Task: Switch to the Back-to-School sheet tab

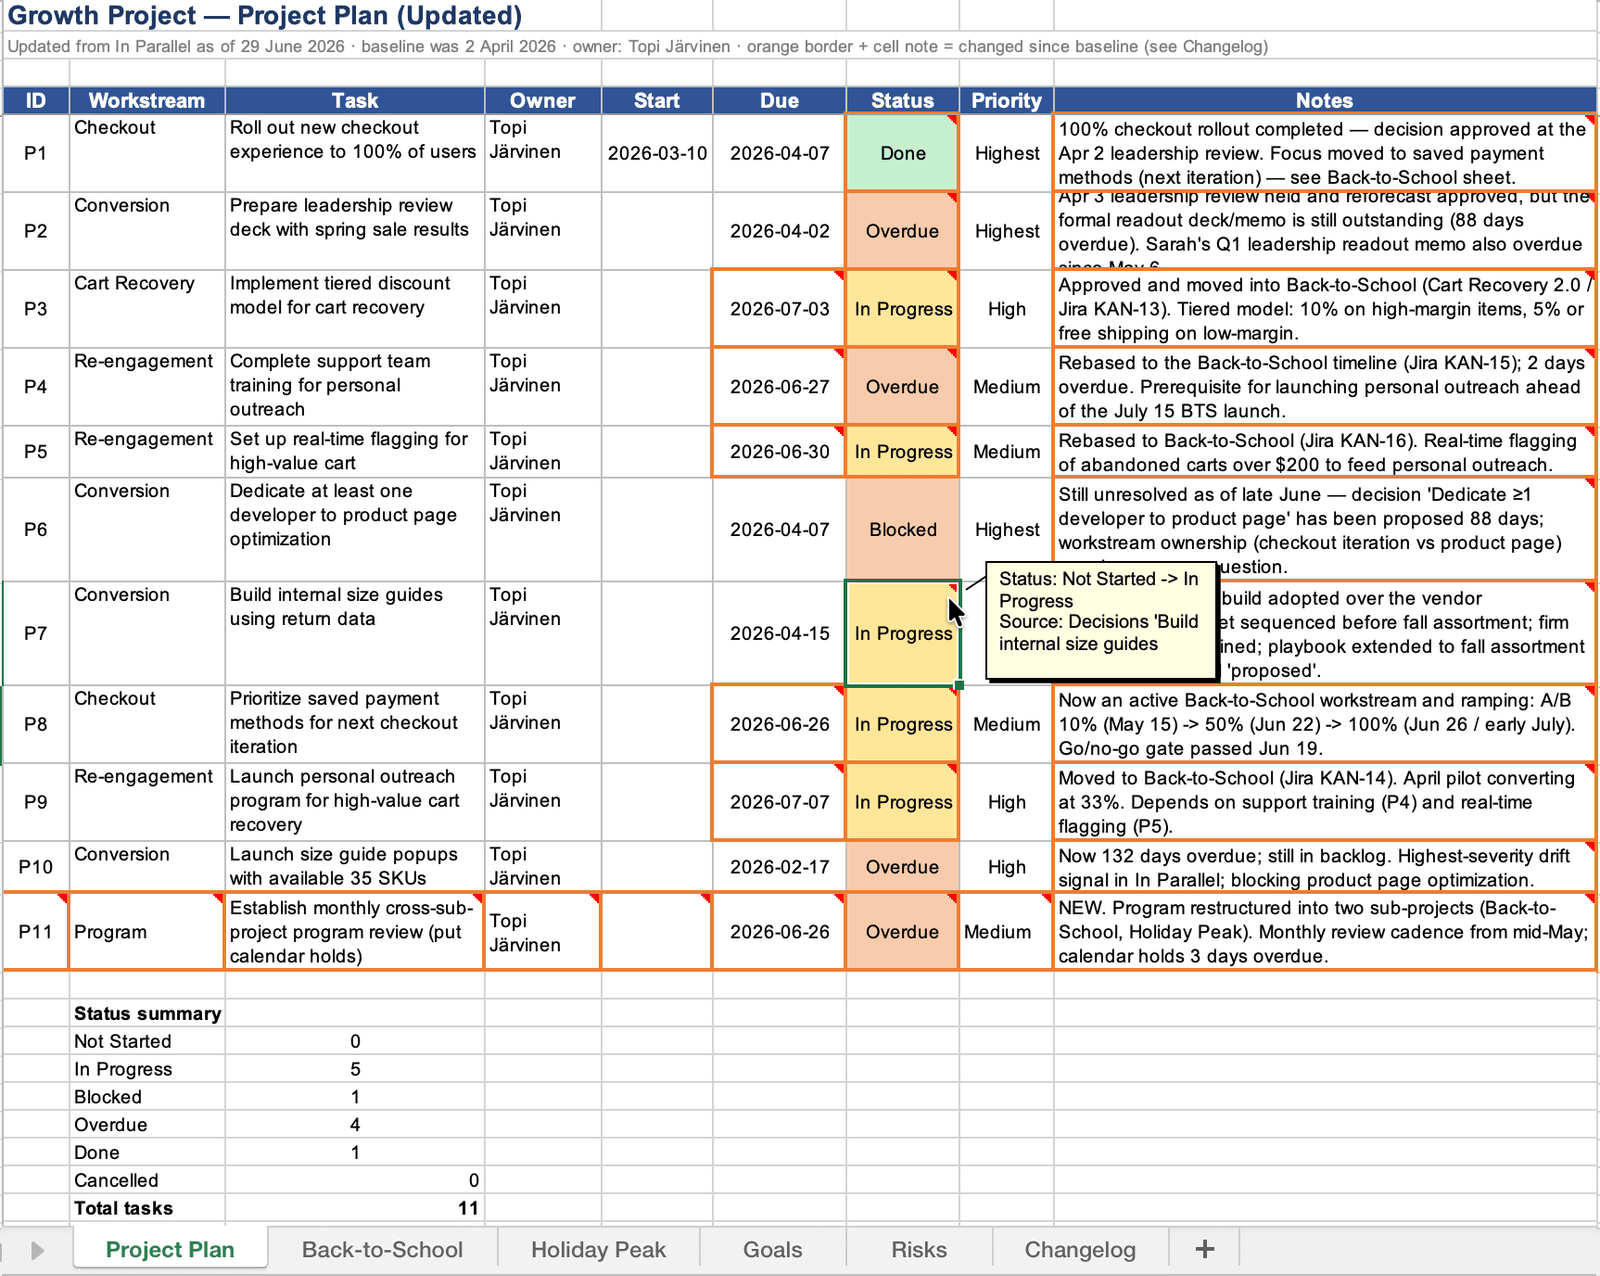Action: coord(382,1249)
